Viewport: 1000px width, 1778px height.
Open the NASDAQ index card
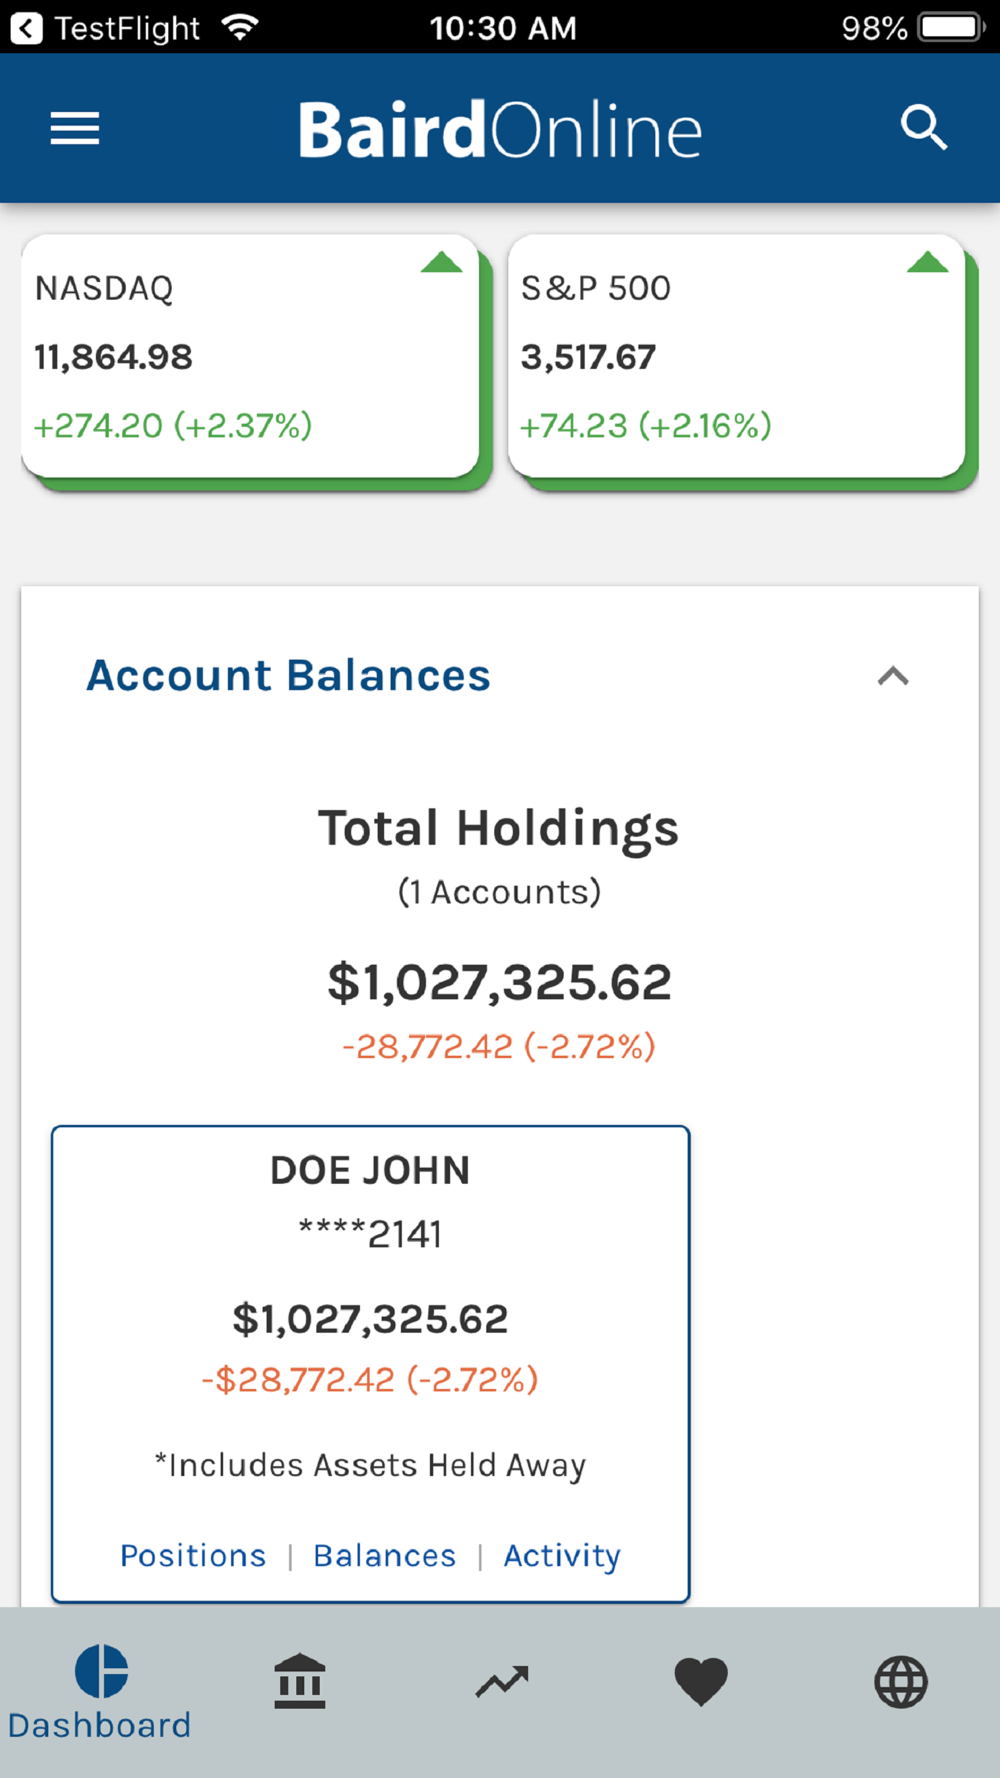(x=250, y=357)
